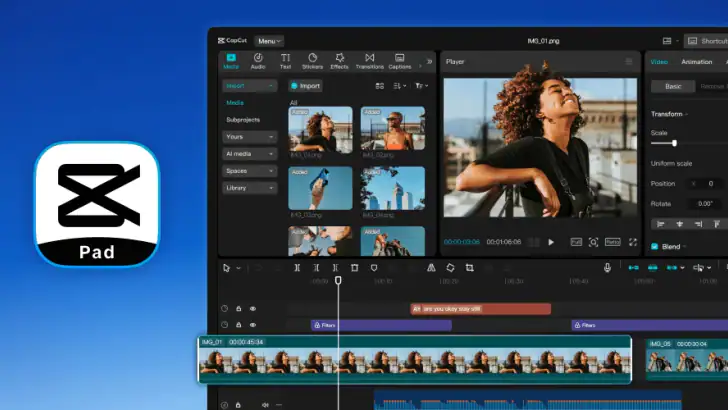This screenshot has height=410, width=728.
Task: Expand the Spaces dropdown
Action: coord(250,171)
